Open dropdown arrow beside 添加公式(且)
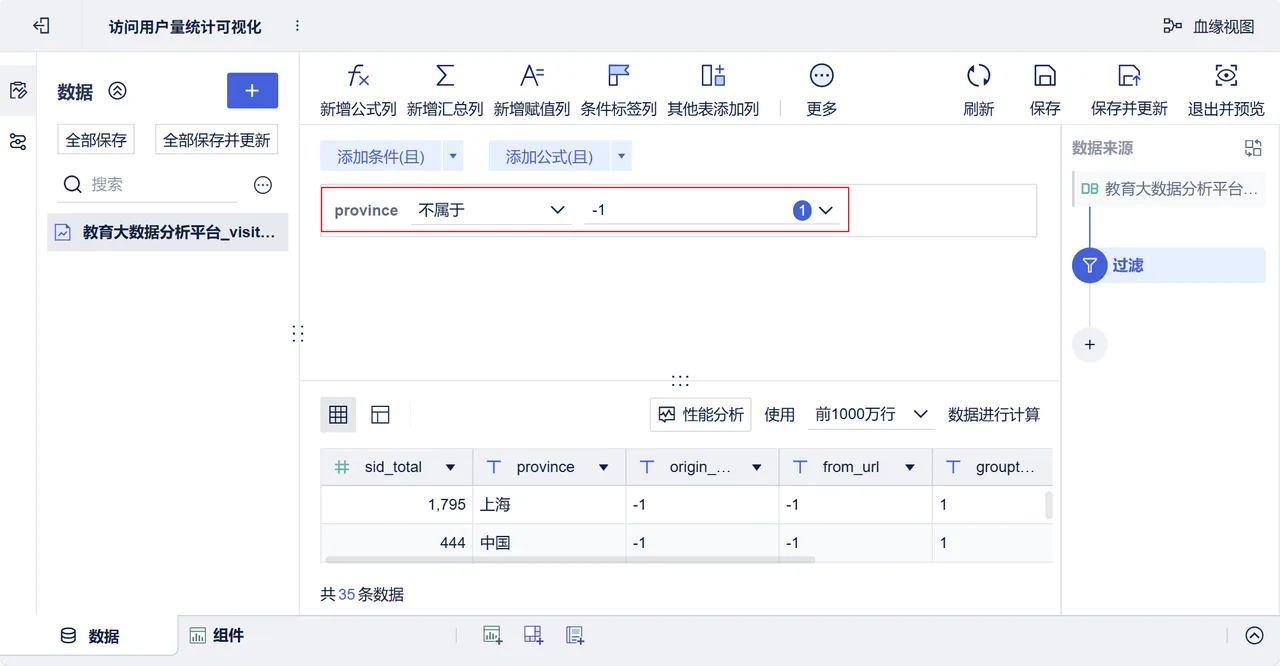Image resolution: width=1280 pixels, height=666 pixels. coord(621,156)
